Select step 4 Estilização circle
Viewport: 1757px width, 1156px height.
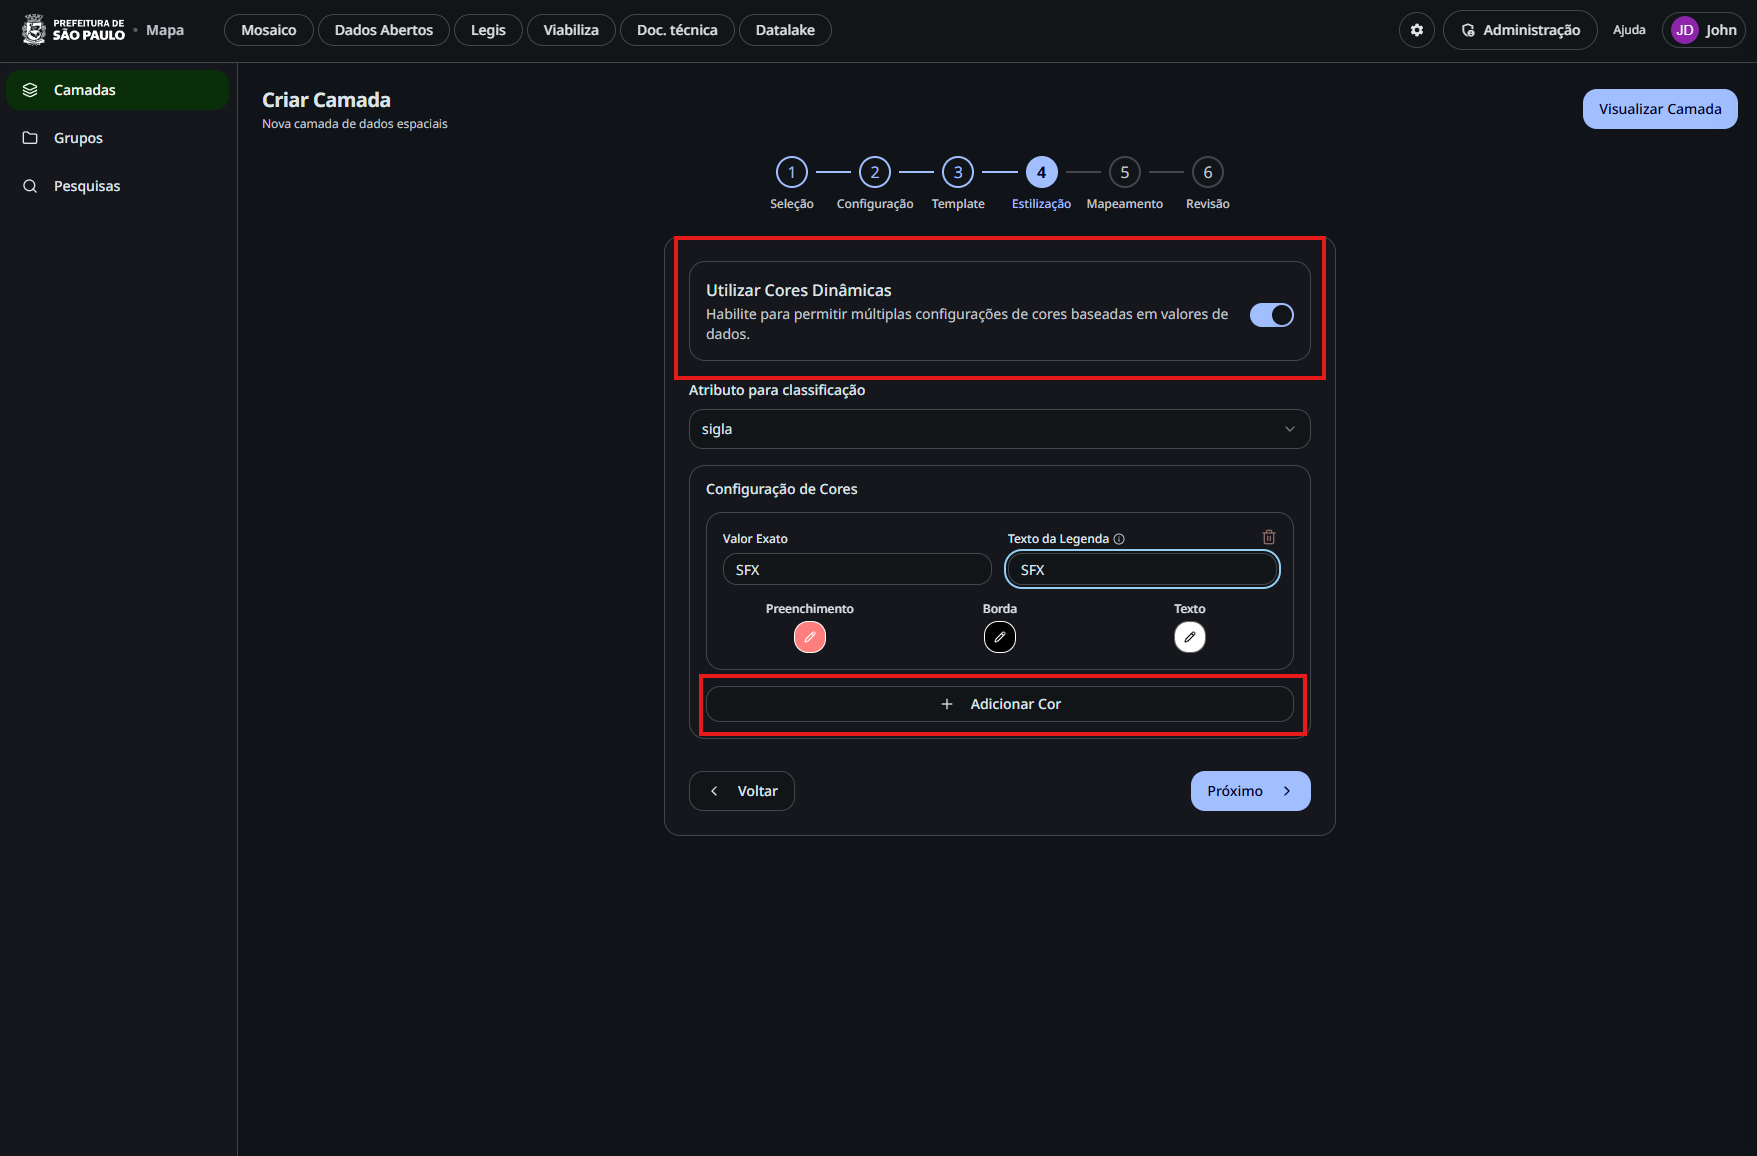click(1041, 172)
